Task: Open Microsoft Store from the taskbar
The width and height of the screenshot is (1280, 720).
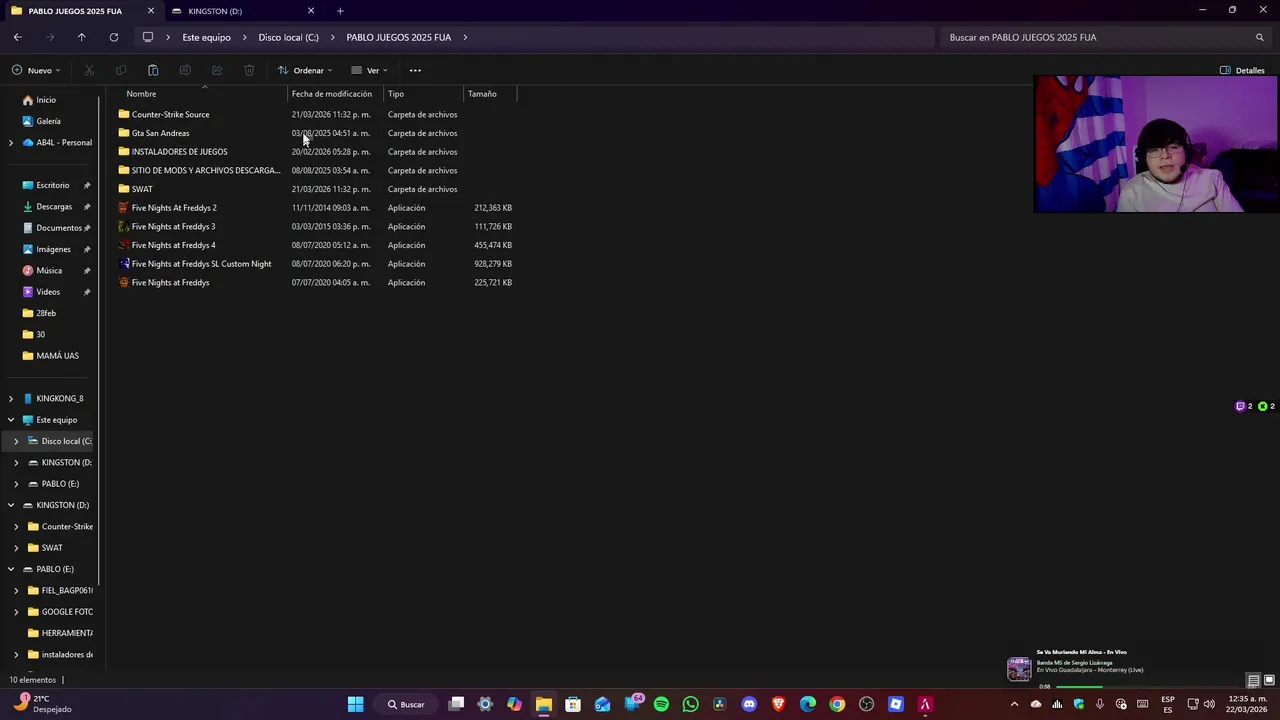Action: tap(573, 704)
